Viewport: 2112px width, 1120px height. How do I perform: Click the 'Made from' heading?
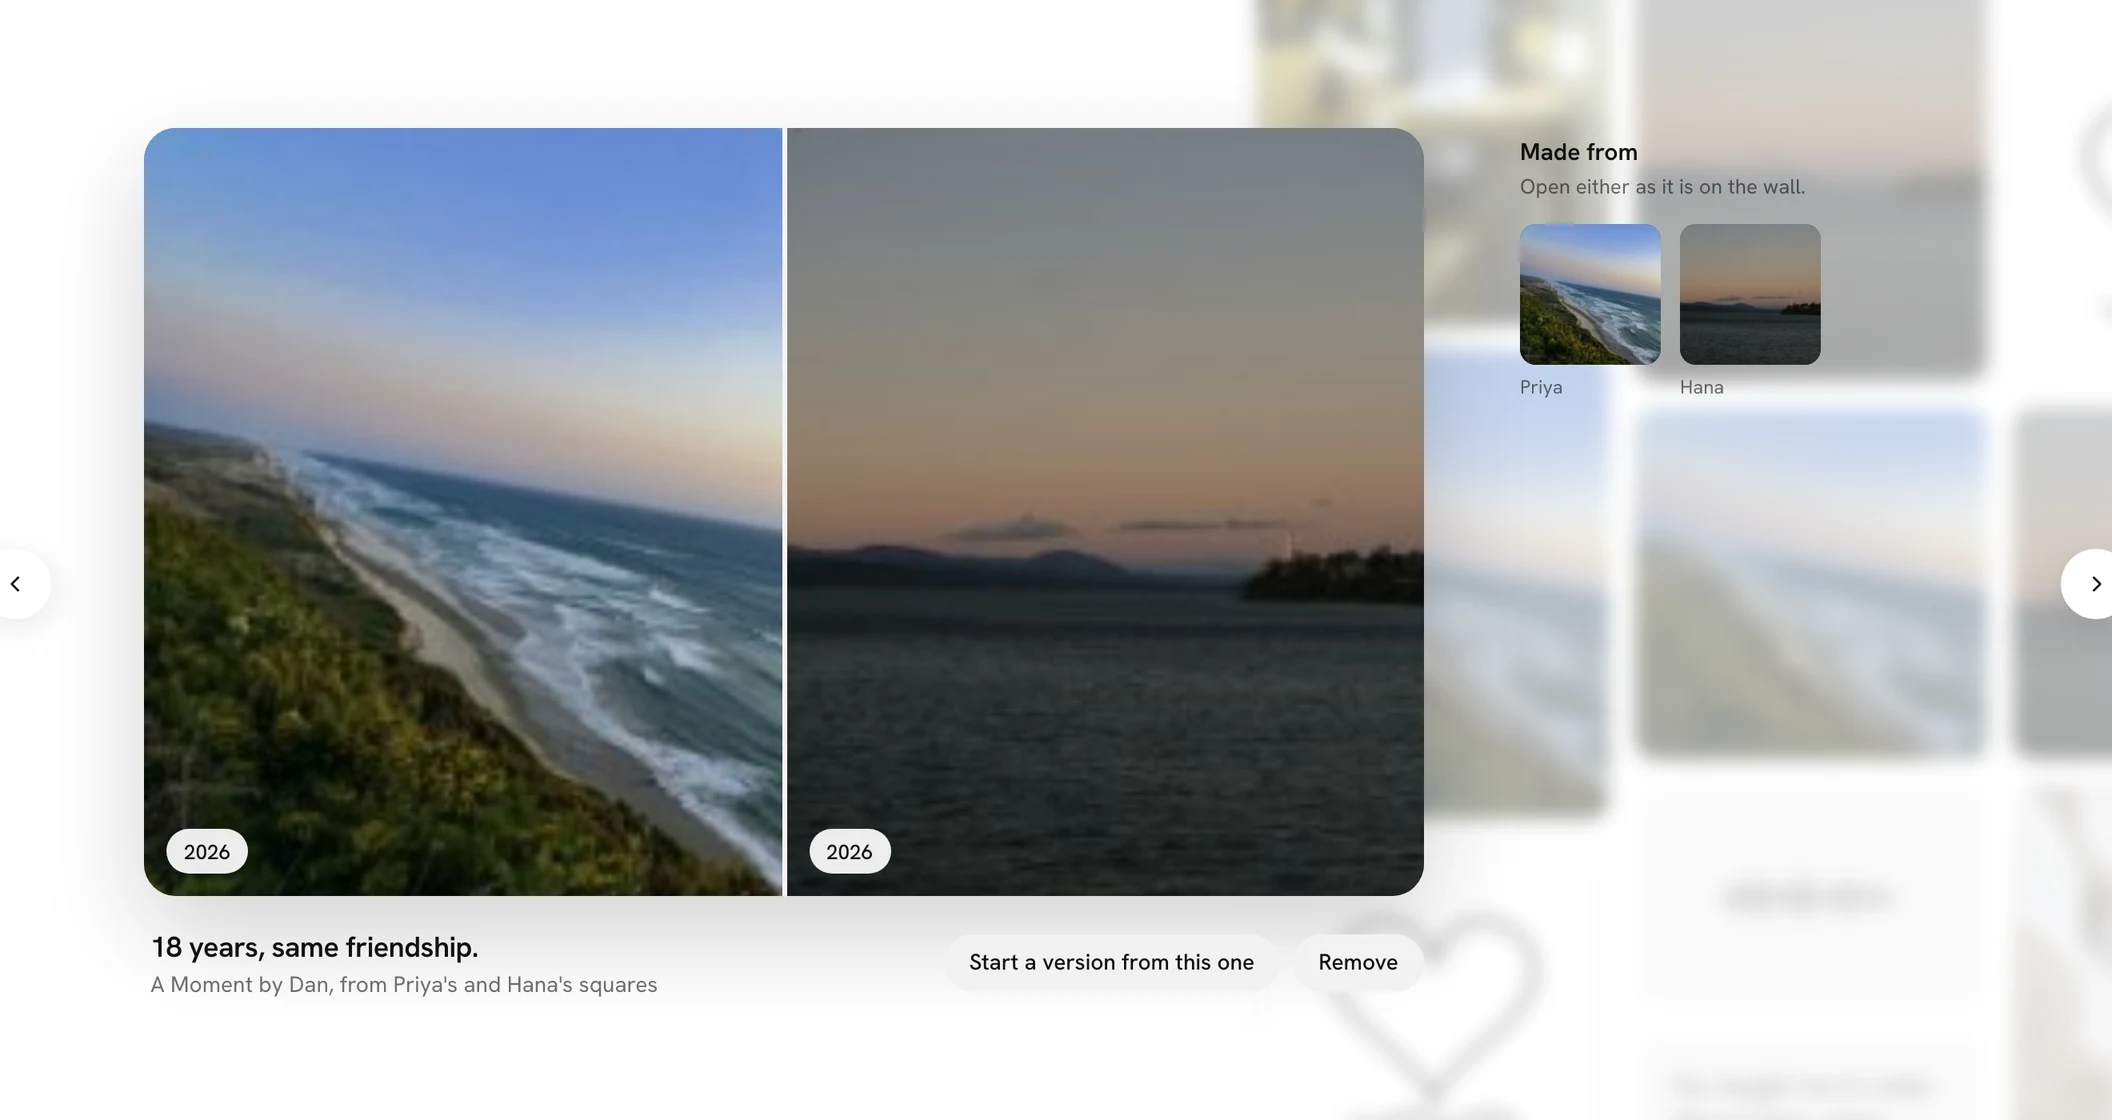pyautogui.click(x=1579, y=152)
